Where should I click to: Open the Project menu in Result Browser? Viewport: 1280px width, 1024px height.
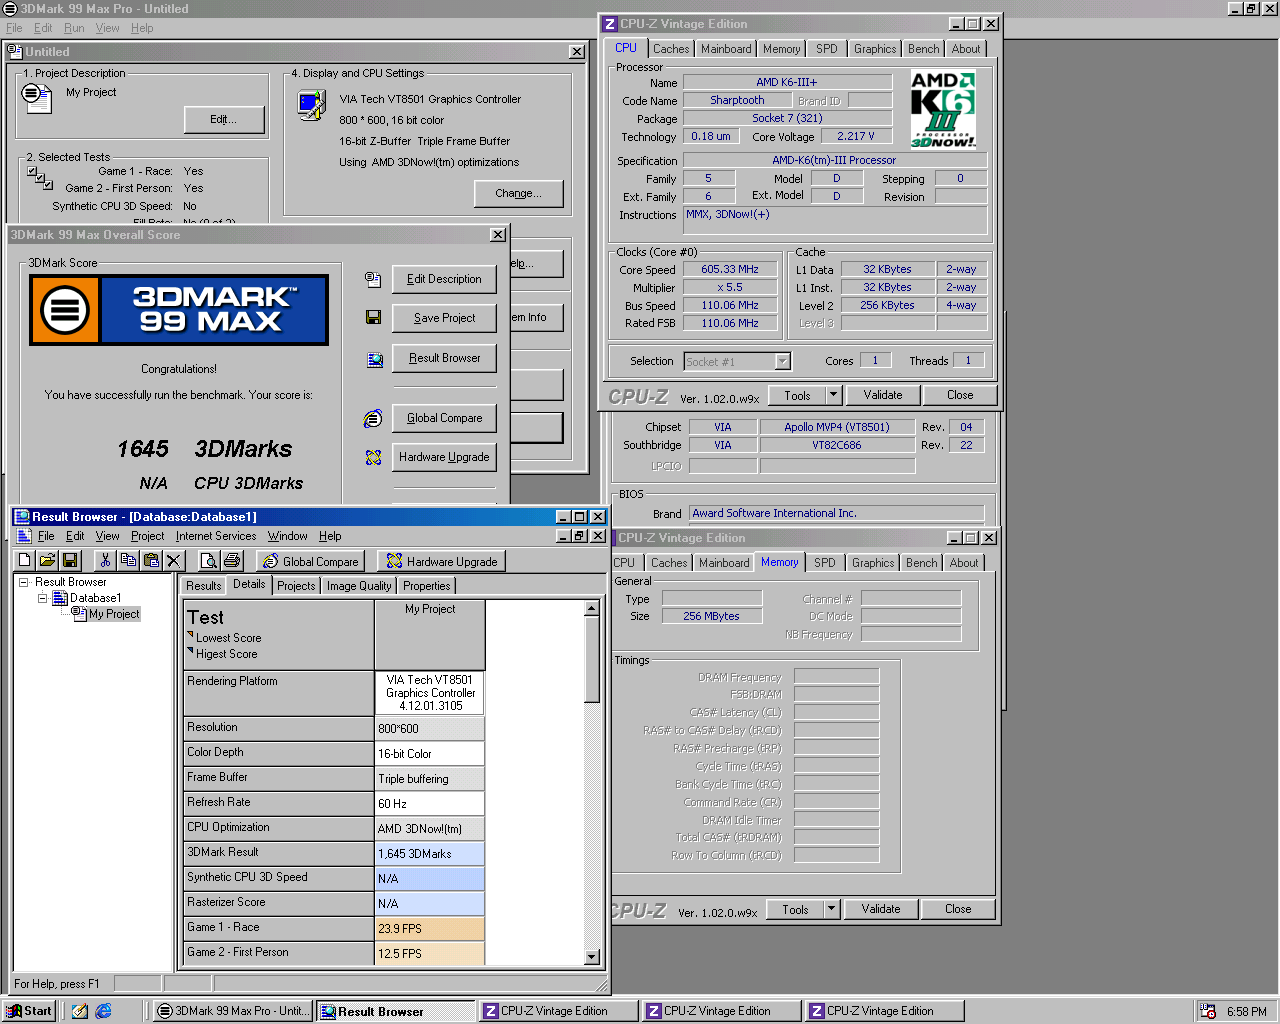[x=147, y=536]
